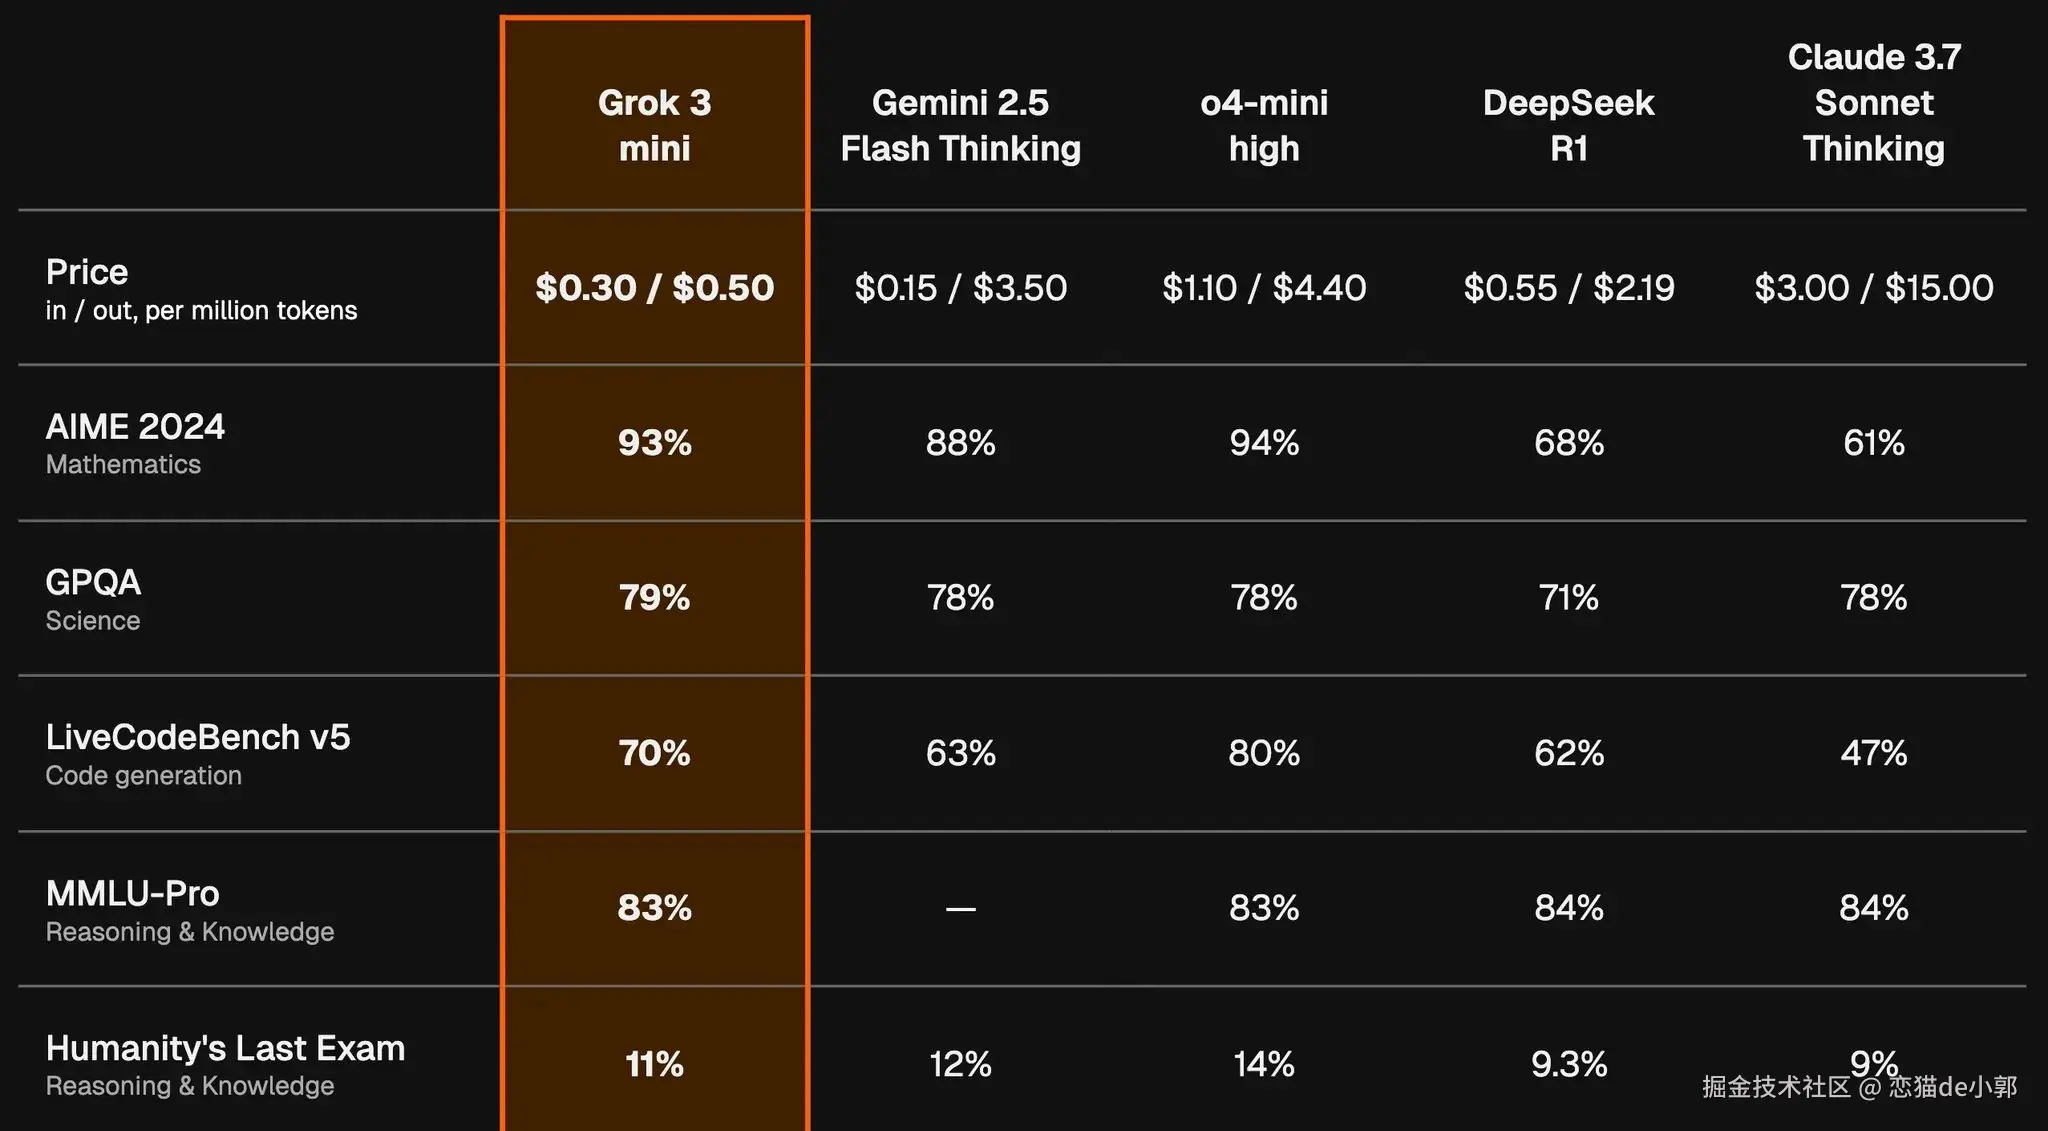This screenshot has height=1131, width=2048.
Task: Click DeepSeek R1's 71% GPQA score
Action: tap(1568, 598)
